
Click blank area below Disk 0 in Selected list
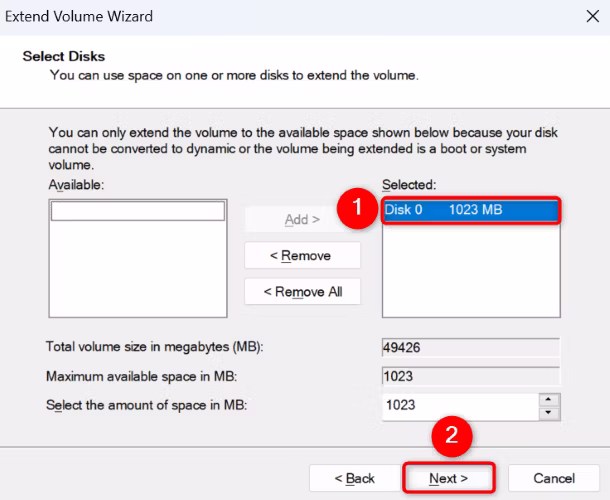tap(471, 269)
